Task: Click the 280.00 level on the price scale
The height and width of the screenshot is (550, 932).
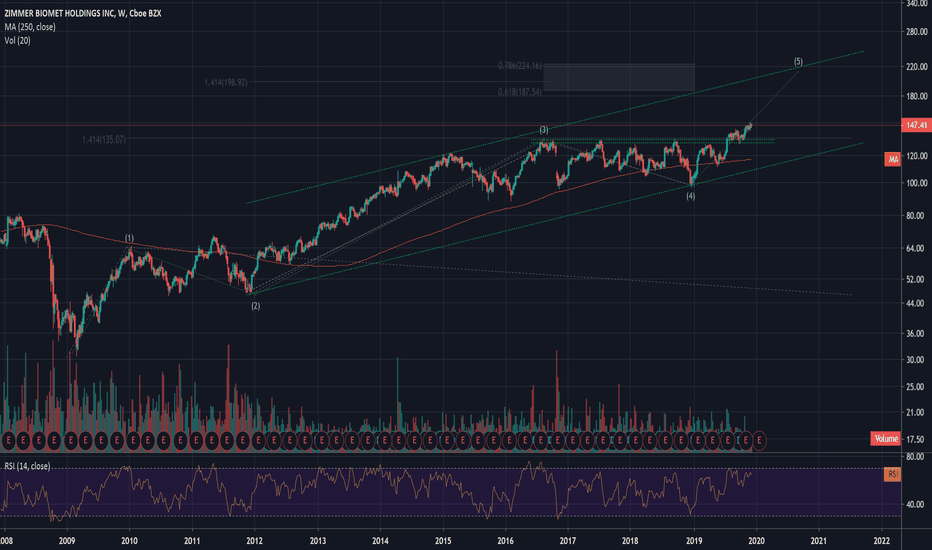Action: tap(917, 32)
